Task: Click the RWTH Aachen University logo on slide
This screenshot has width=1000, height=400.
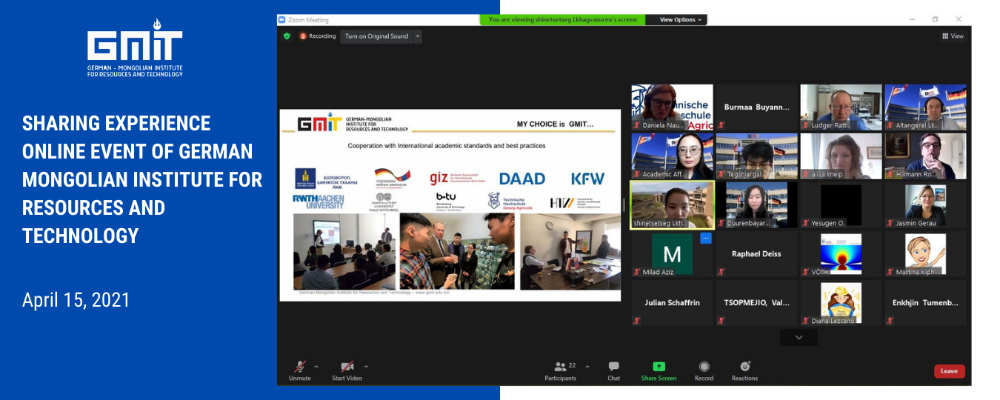Action: [318, 202]
